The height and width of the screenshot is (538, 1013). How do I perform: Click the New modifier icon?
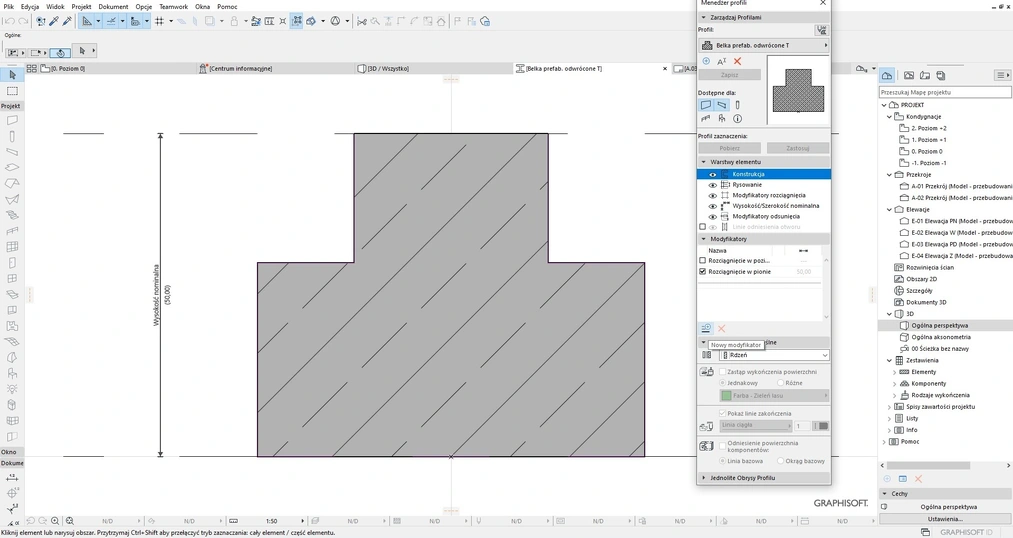pyautogui.click(x=706, y=328)
